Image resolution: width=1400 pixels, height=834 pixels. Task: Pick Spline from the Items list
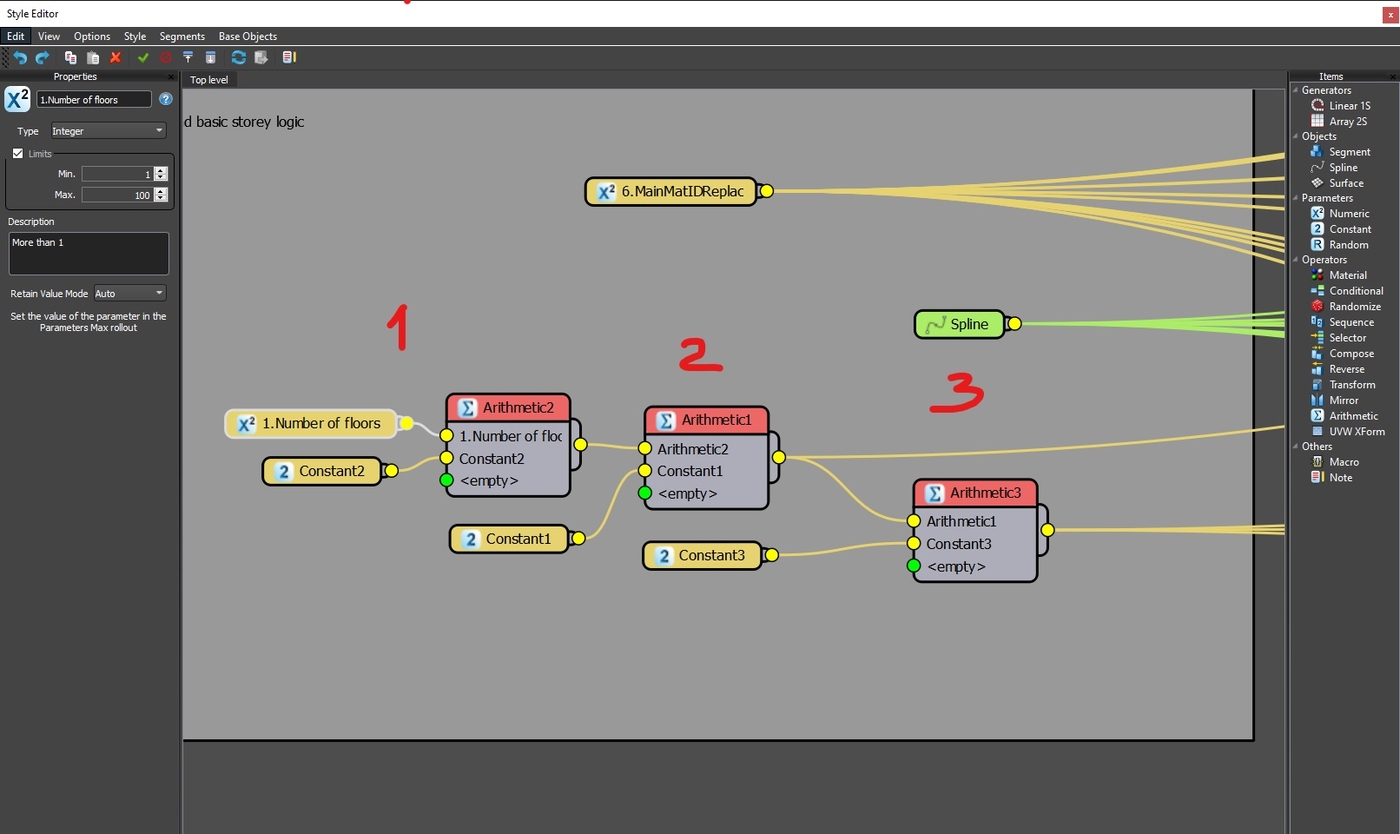pos(1334,168)
